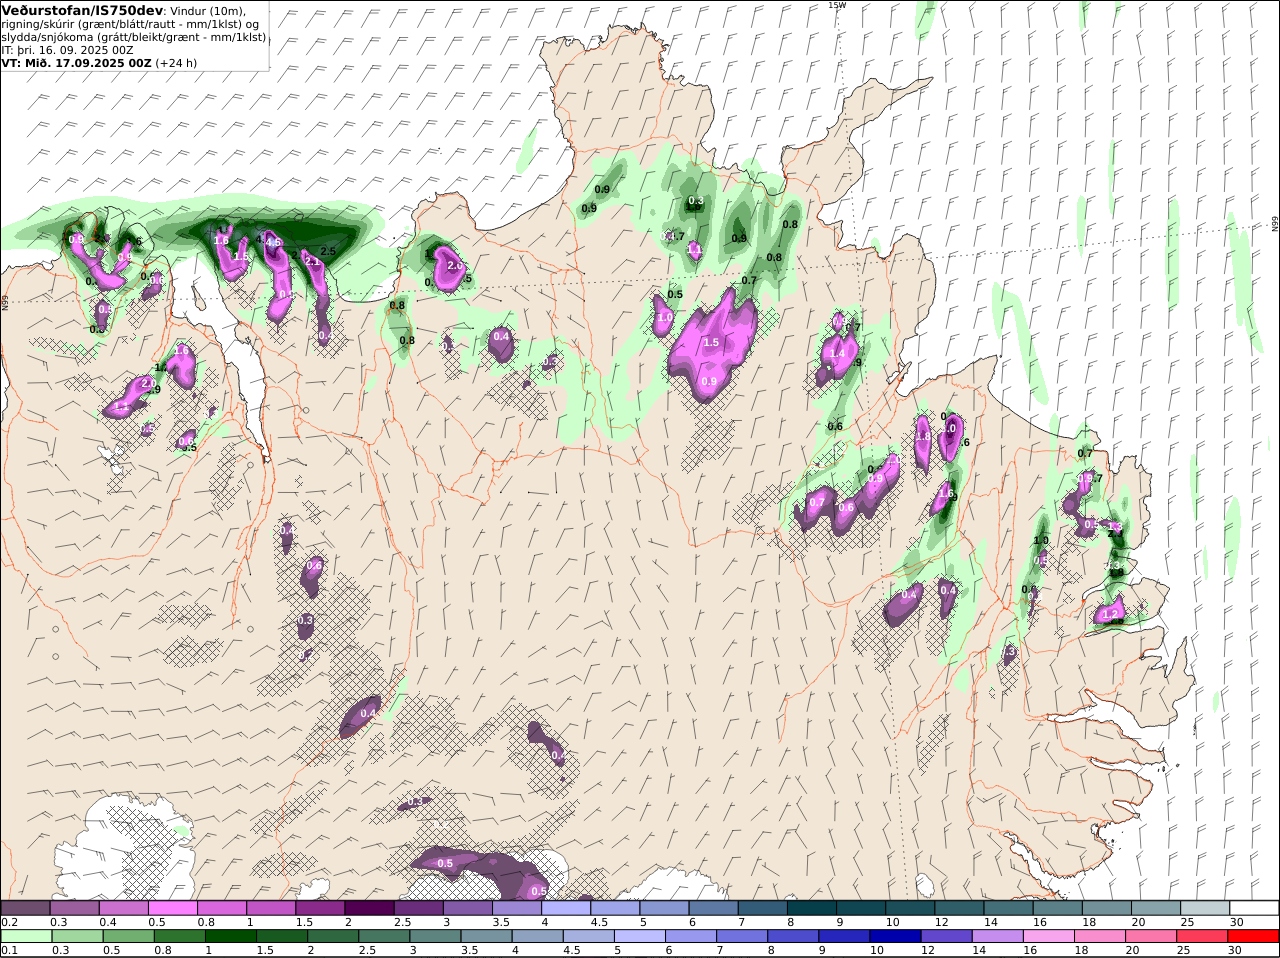Viewport: 1280px width, 958px height.
Task: Click the 1.4 precipitation value on the map
Action: pyautogui.click(x=838, y=354)
